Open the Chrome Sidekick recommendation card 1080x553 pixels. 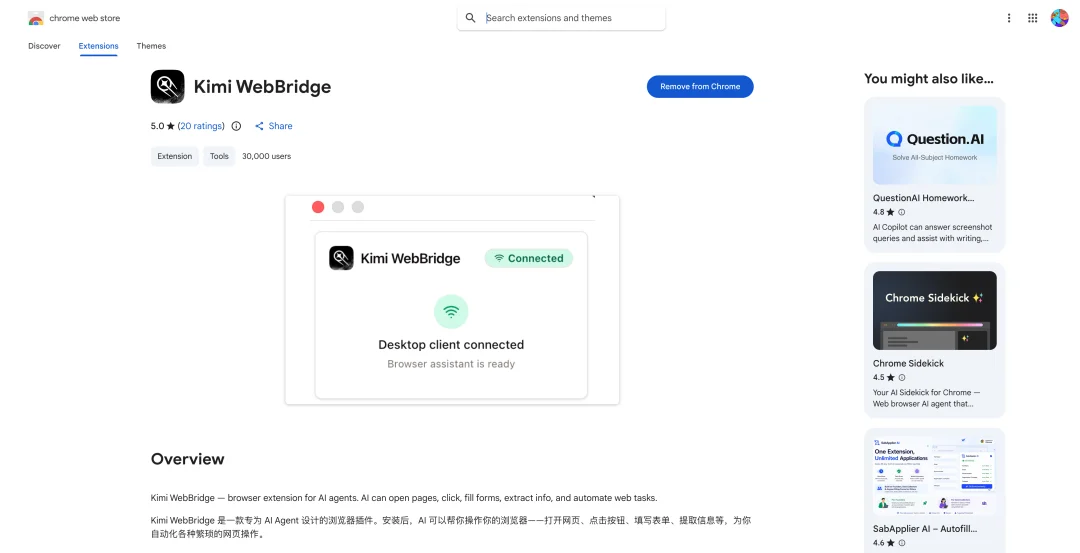pos(934,340)
